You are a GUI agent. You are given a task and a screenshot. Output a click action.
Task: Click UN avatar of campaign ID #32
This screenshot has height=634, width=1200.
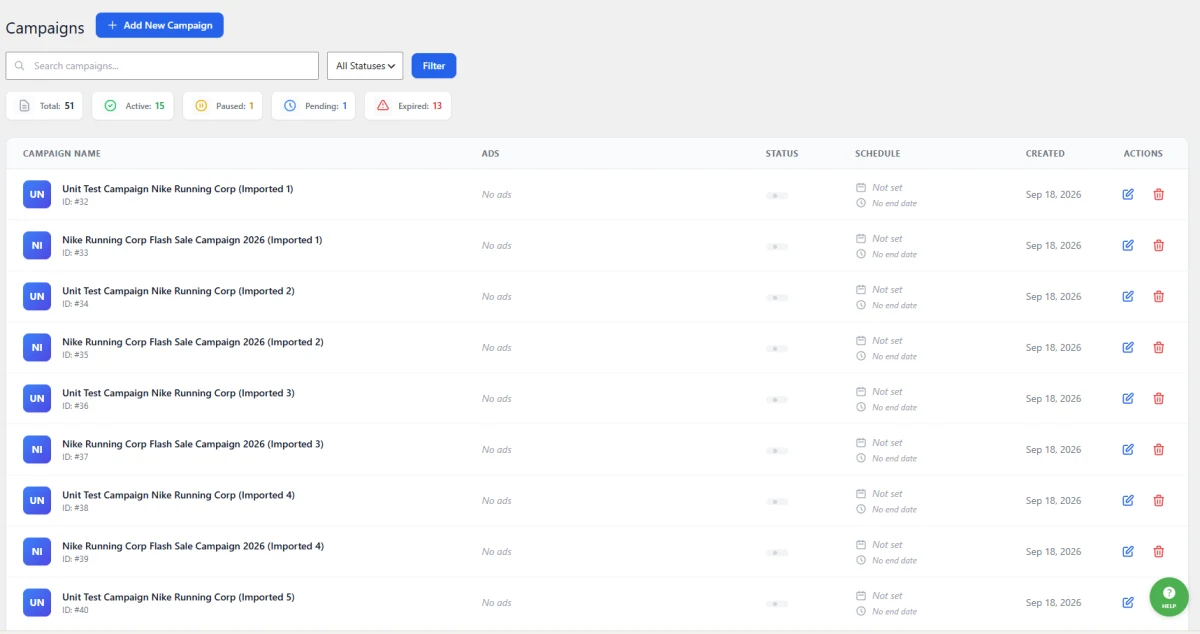(x=37, y=194)
